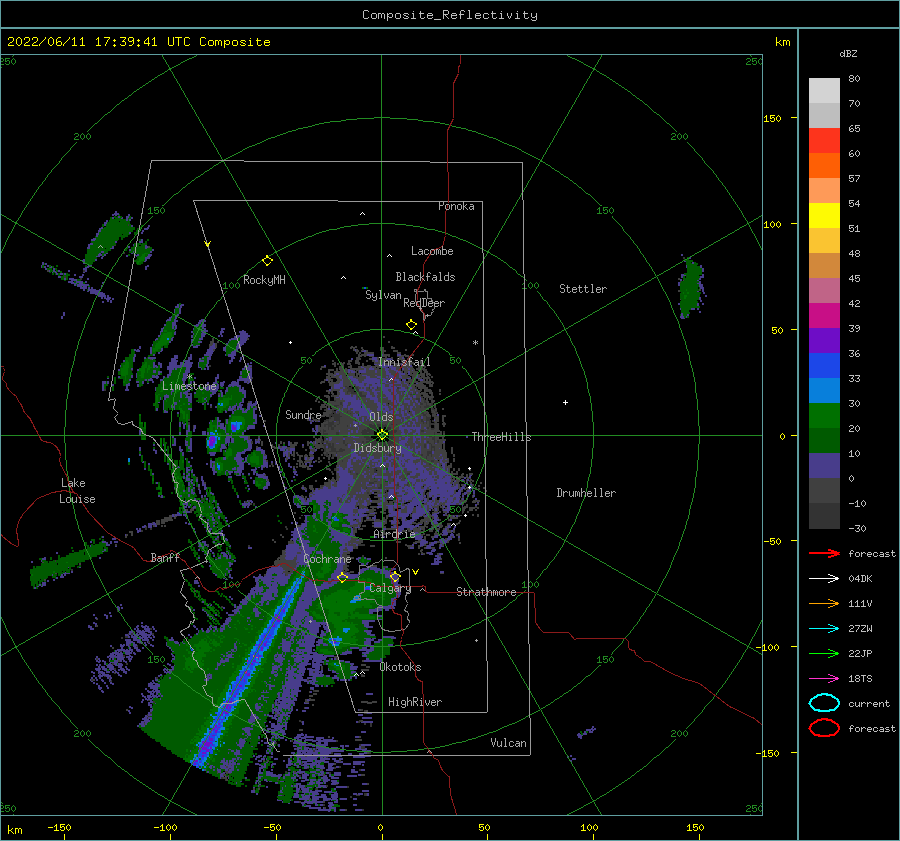Select the red 65-60 dBZ swatch
The height and width of the screenshot is (841, 900).
824,141
